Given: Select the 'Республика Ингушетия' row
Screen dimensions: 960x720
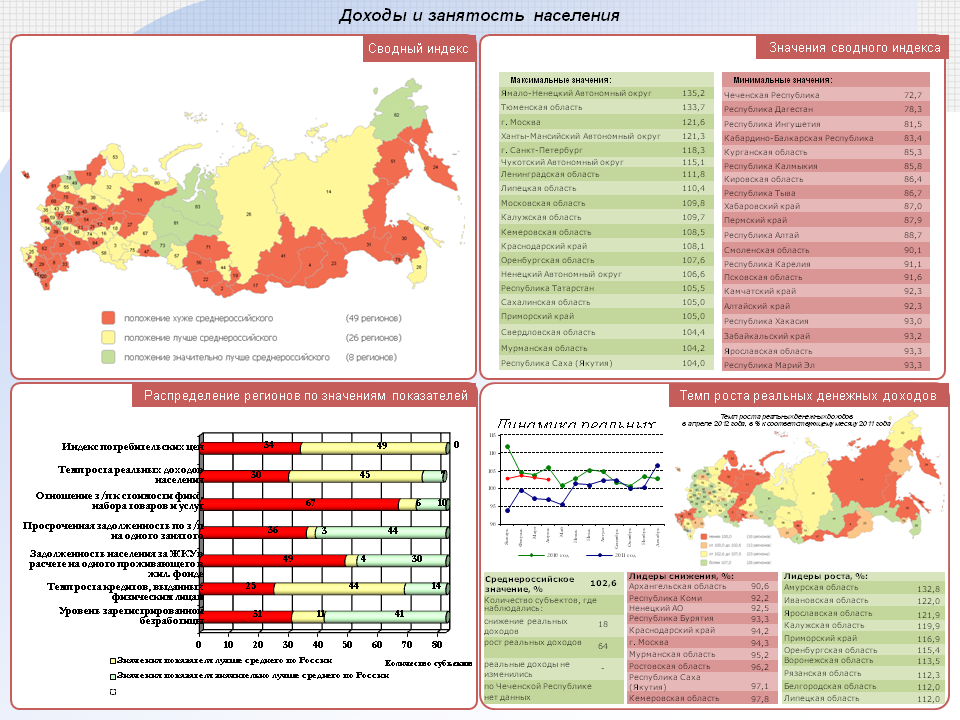Looking at the screenshot, I should click(x=826, y=124).
